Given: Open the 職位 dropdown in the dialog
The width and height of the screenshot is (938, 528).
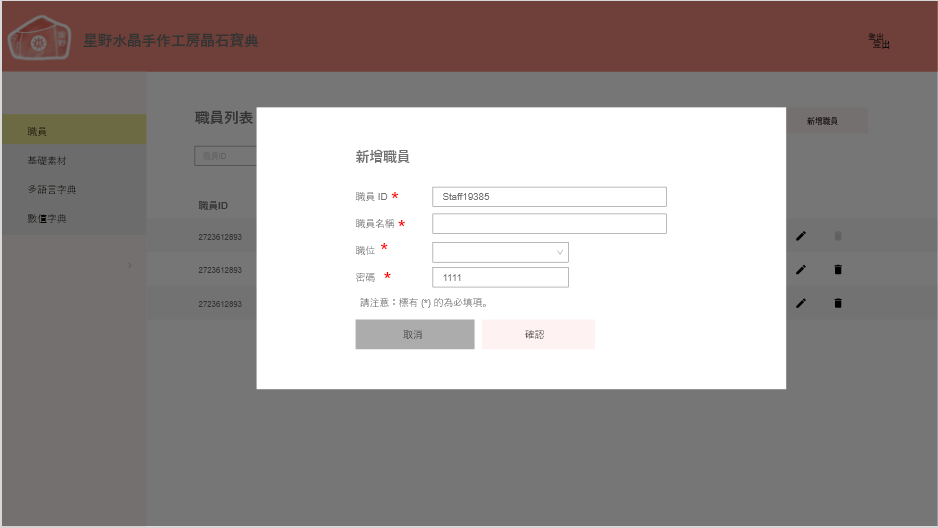Looking at the screenshot, I should tap(500, 252).
